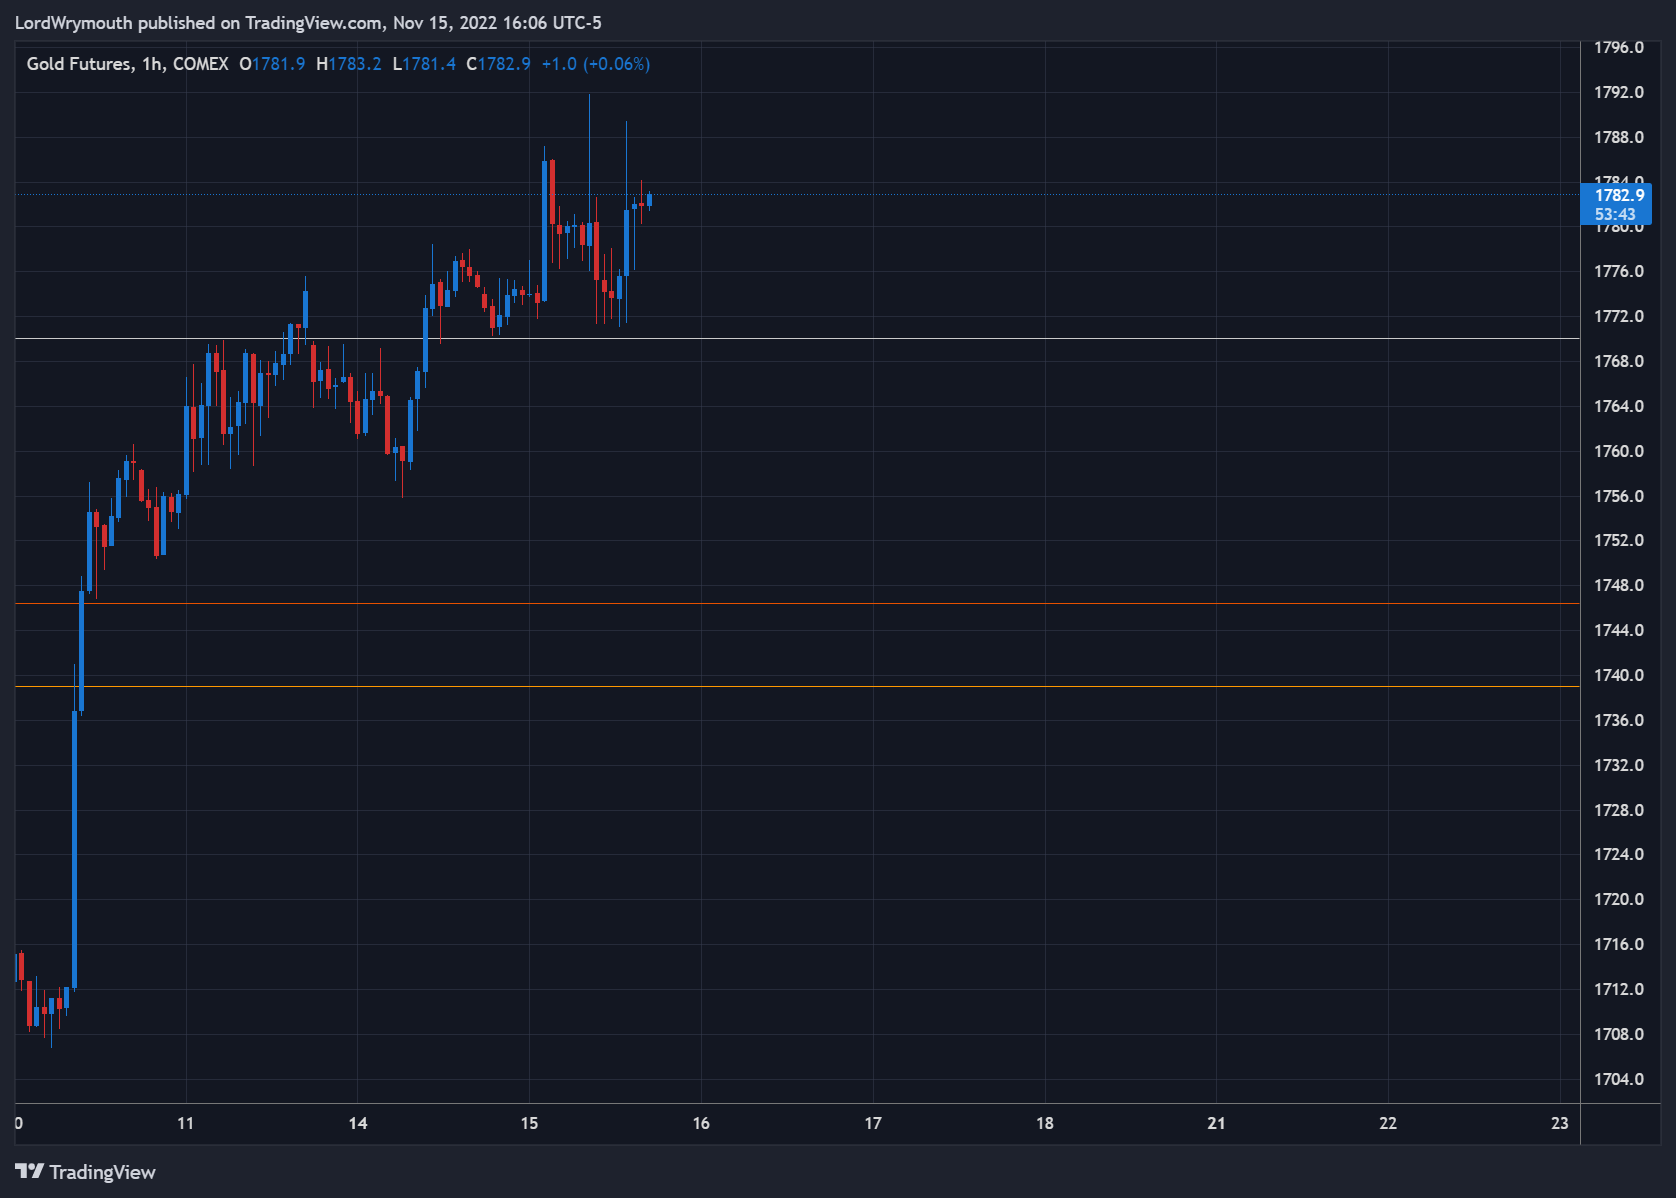Click the white horizontal line near 1746
Image resolution: width=1676 pixels, height=1198 pixels.
(x=797, y=603)
